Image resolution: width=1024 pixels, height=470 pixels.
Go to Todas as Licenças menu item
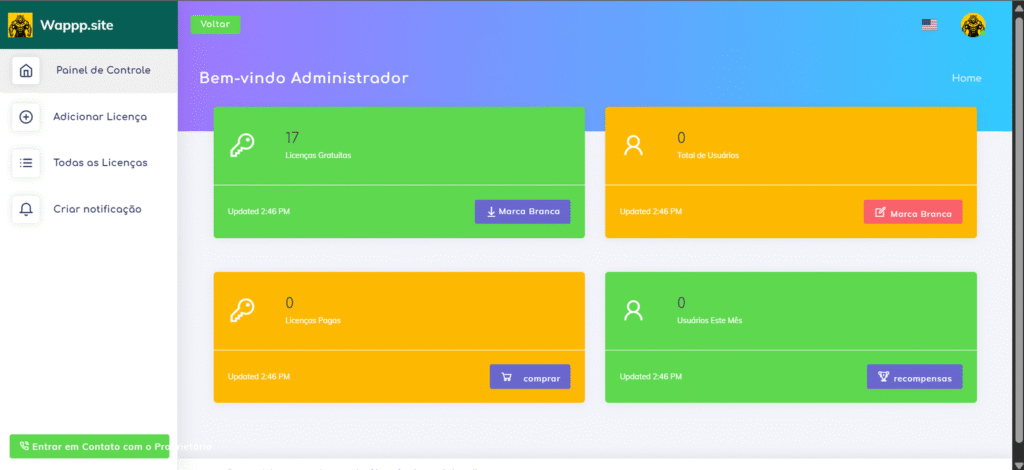pos(100,163)
